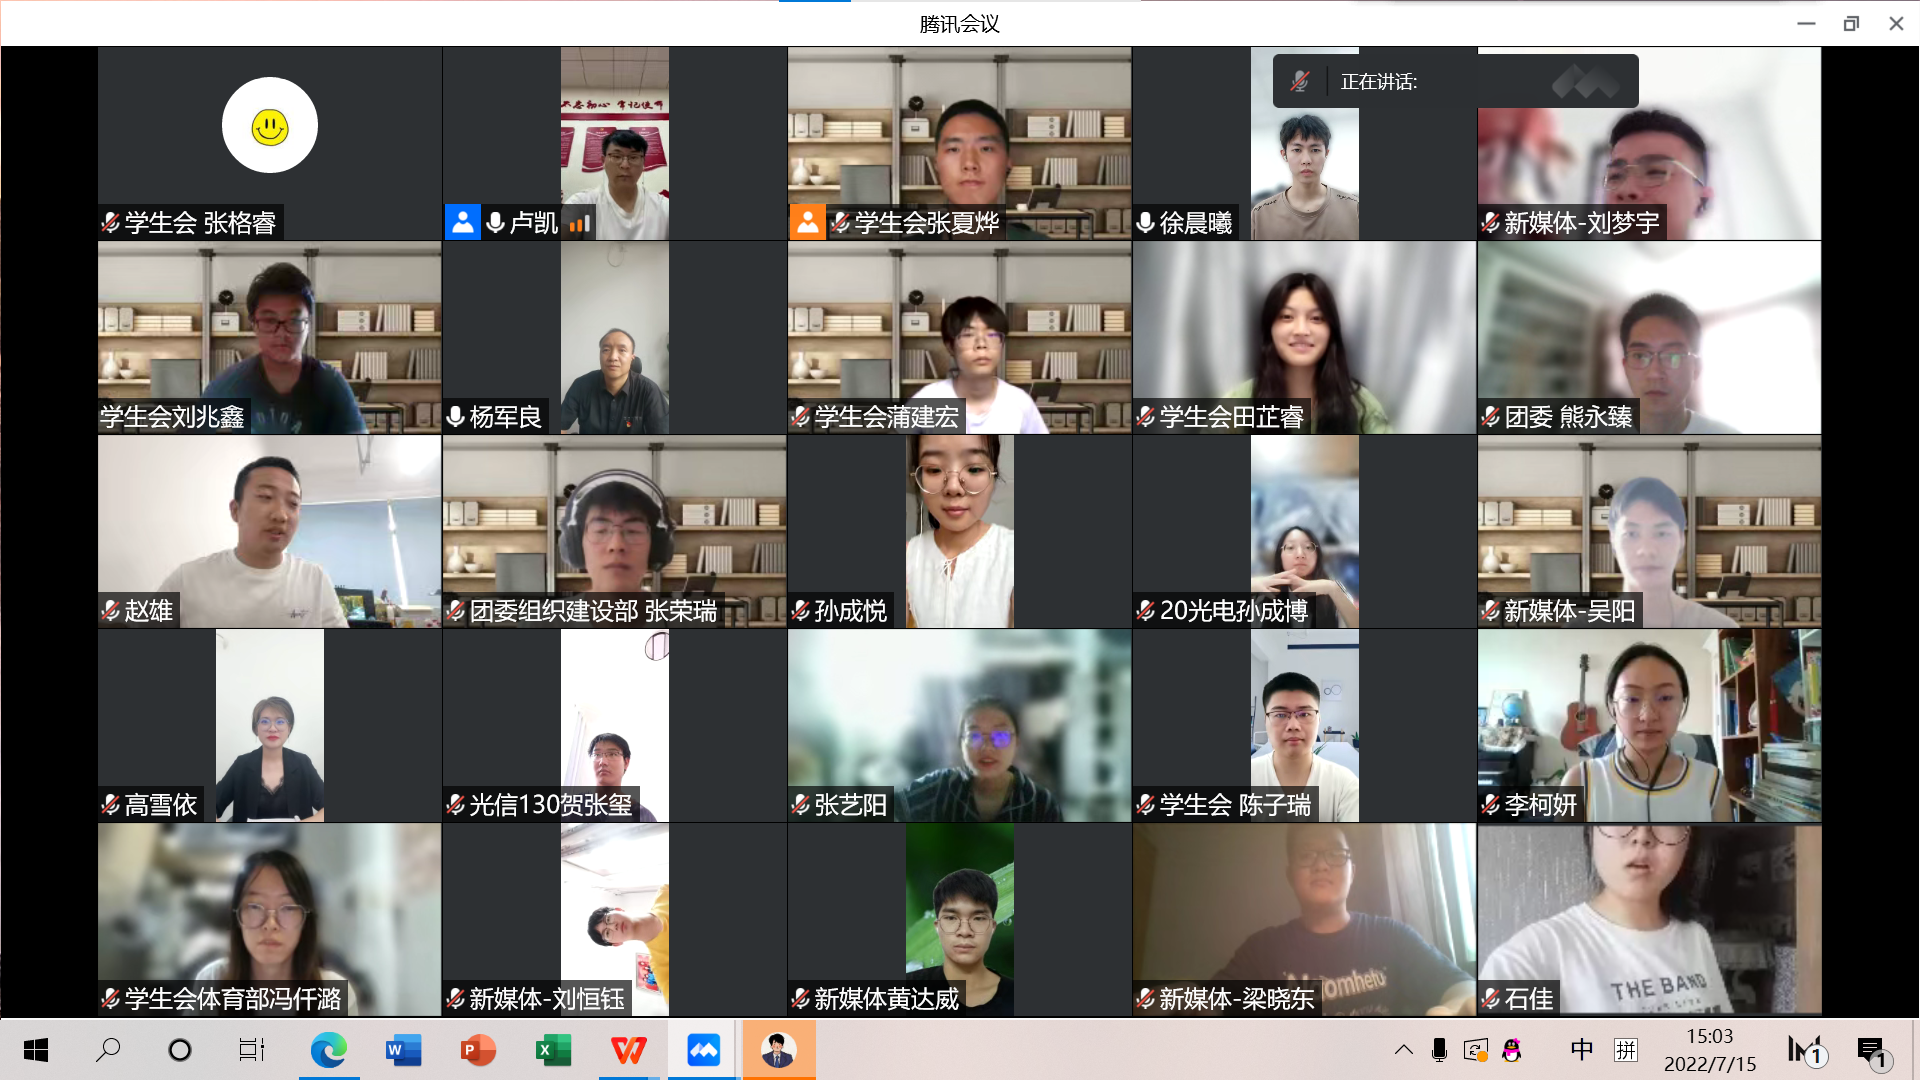Click the muted mic icon in 正在讲话 bar
Image resolution: width=1920 pixels, height=1080 pixels.
coord(1299,81)
